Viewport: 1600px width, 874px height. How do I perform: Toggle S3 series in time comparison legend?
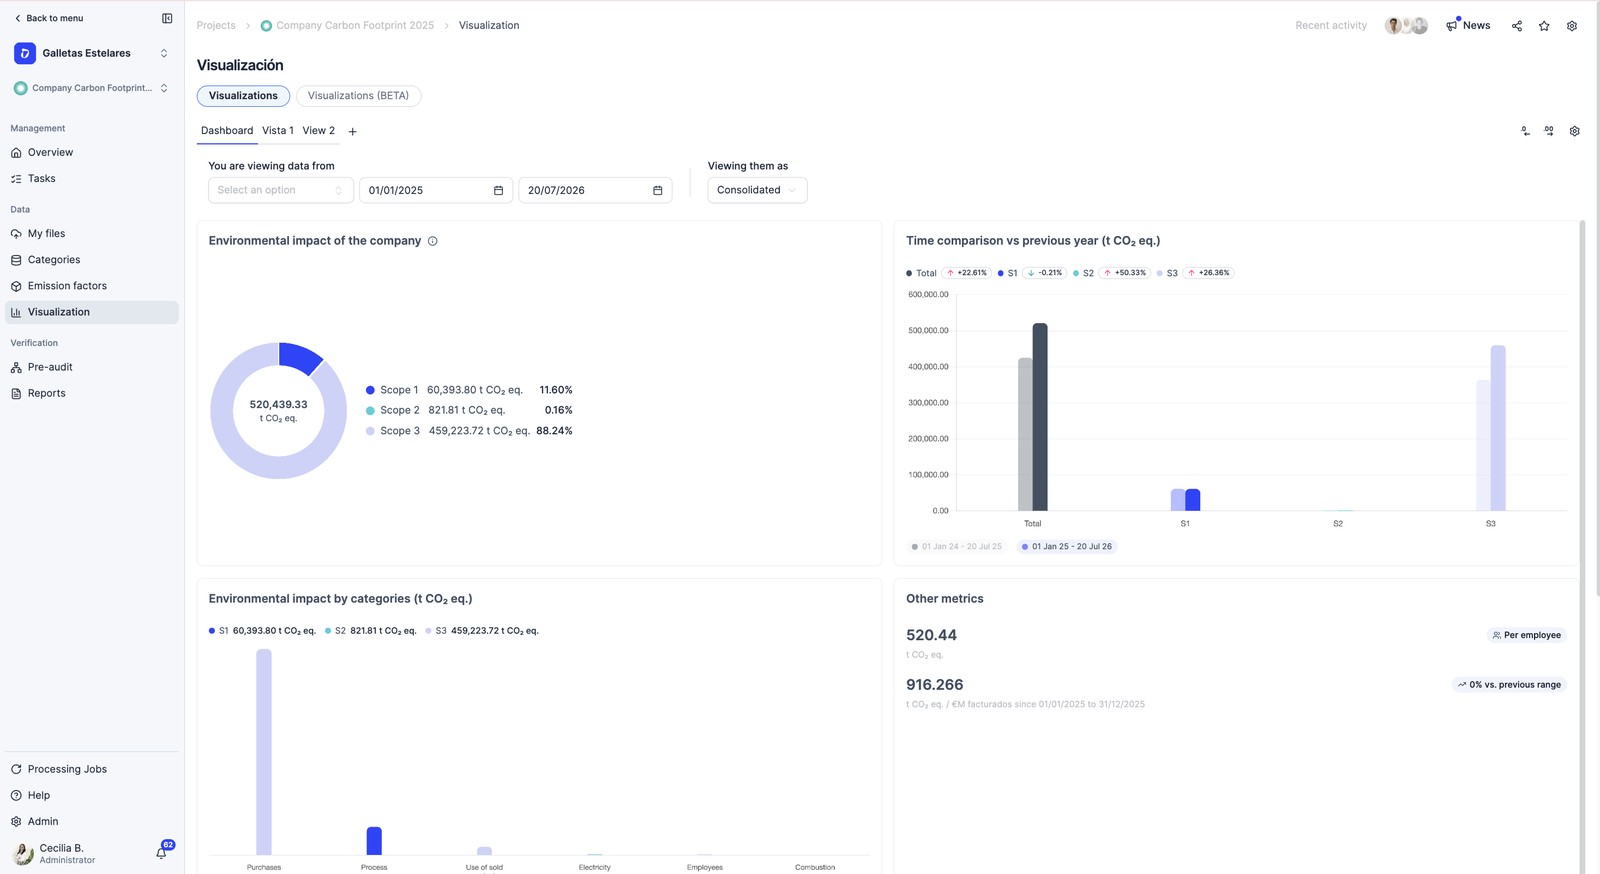[x=1167, y=273]
